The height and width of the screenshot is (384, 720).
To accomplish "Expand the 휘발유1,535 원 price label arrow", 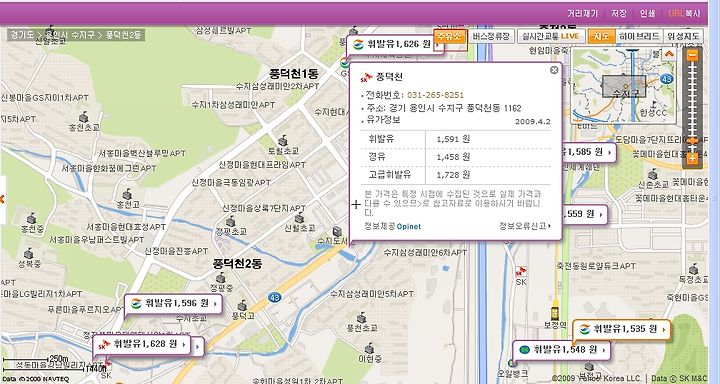I will tap(664, 329).
